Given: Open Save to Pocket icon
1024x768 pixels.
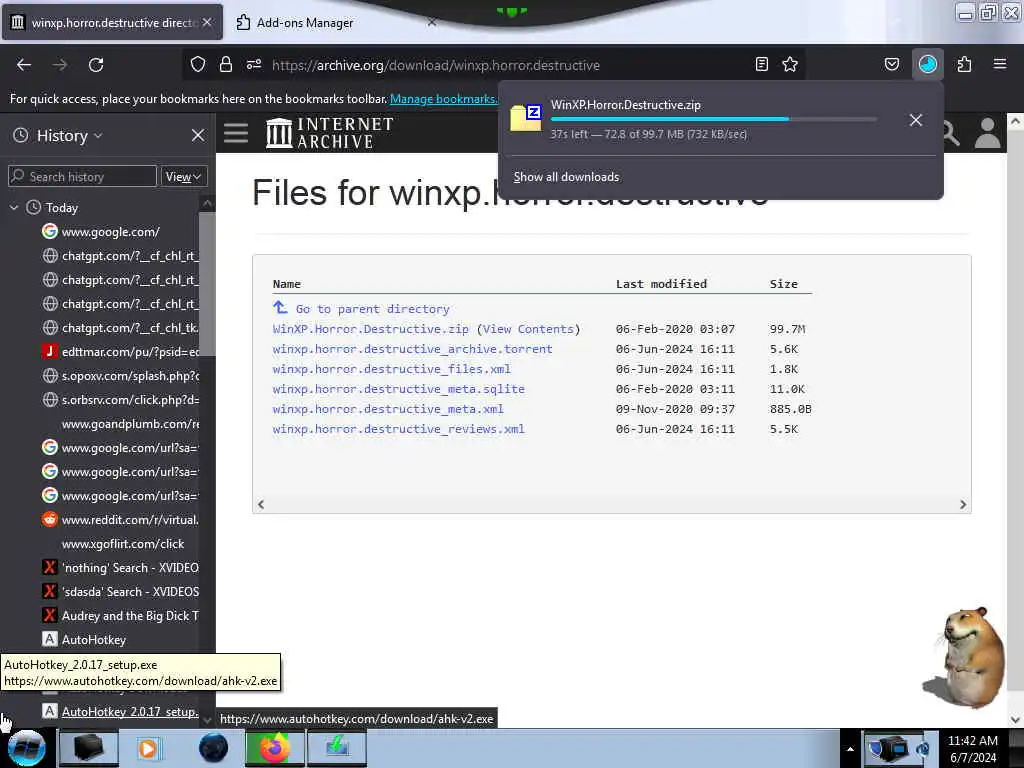Looking at the screenshot, I should coord(892,64).
